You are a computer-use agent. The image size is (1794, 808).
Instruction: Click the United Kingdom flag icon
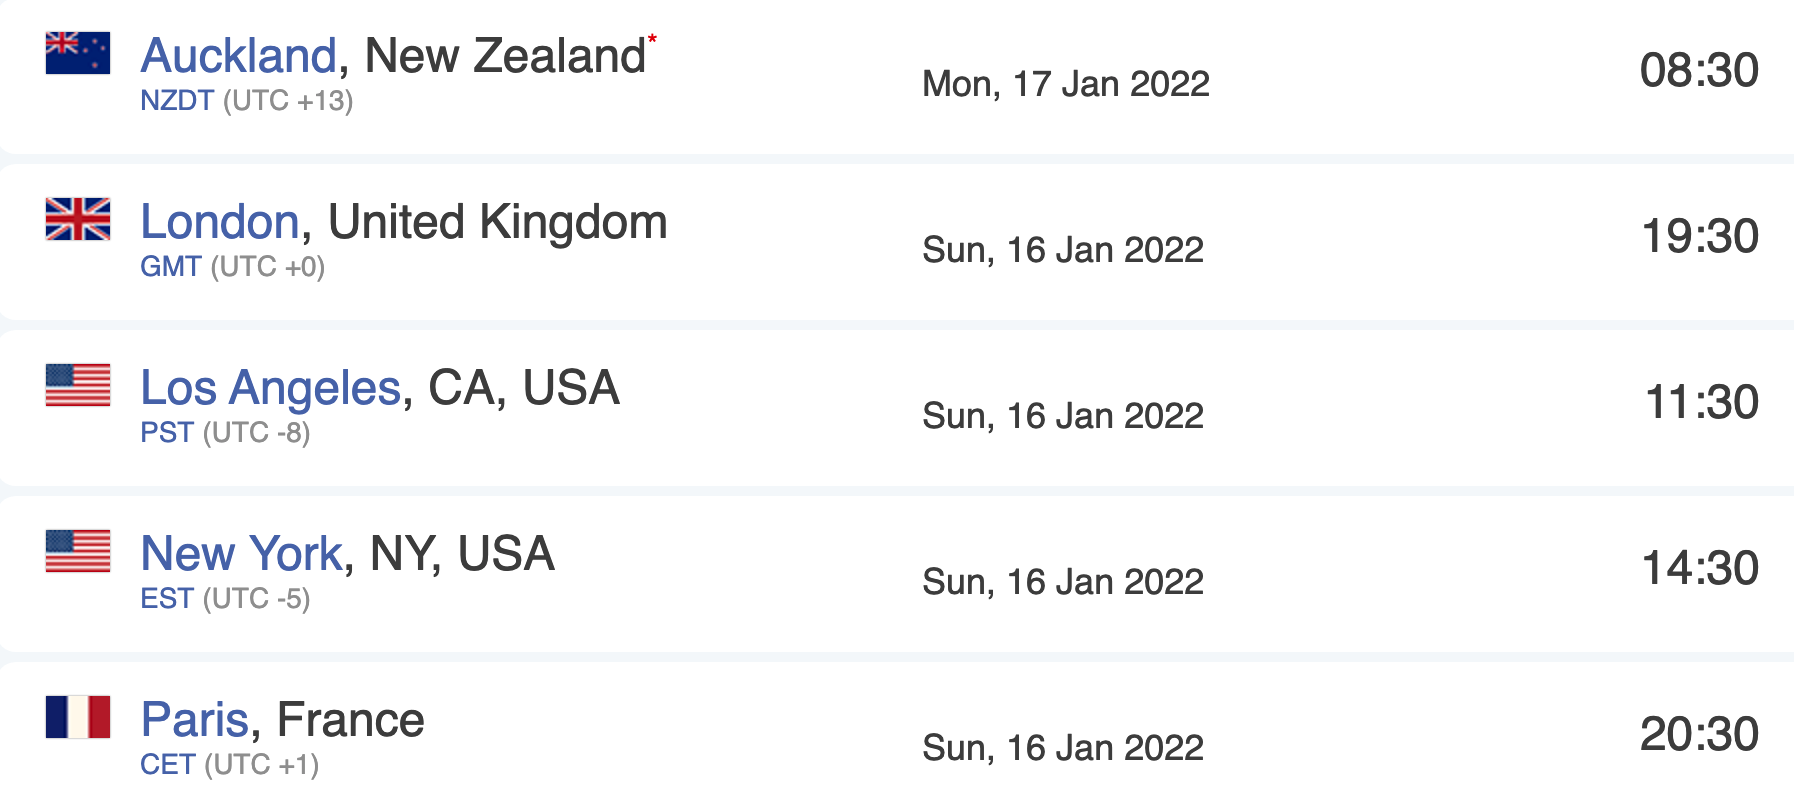78,219
